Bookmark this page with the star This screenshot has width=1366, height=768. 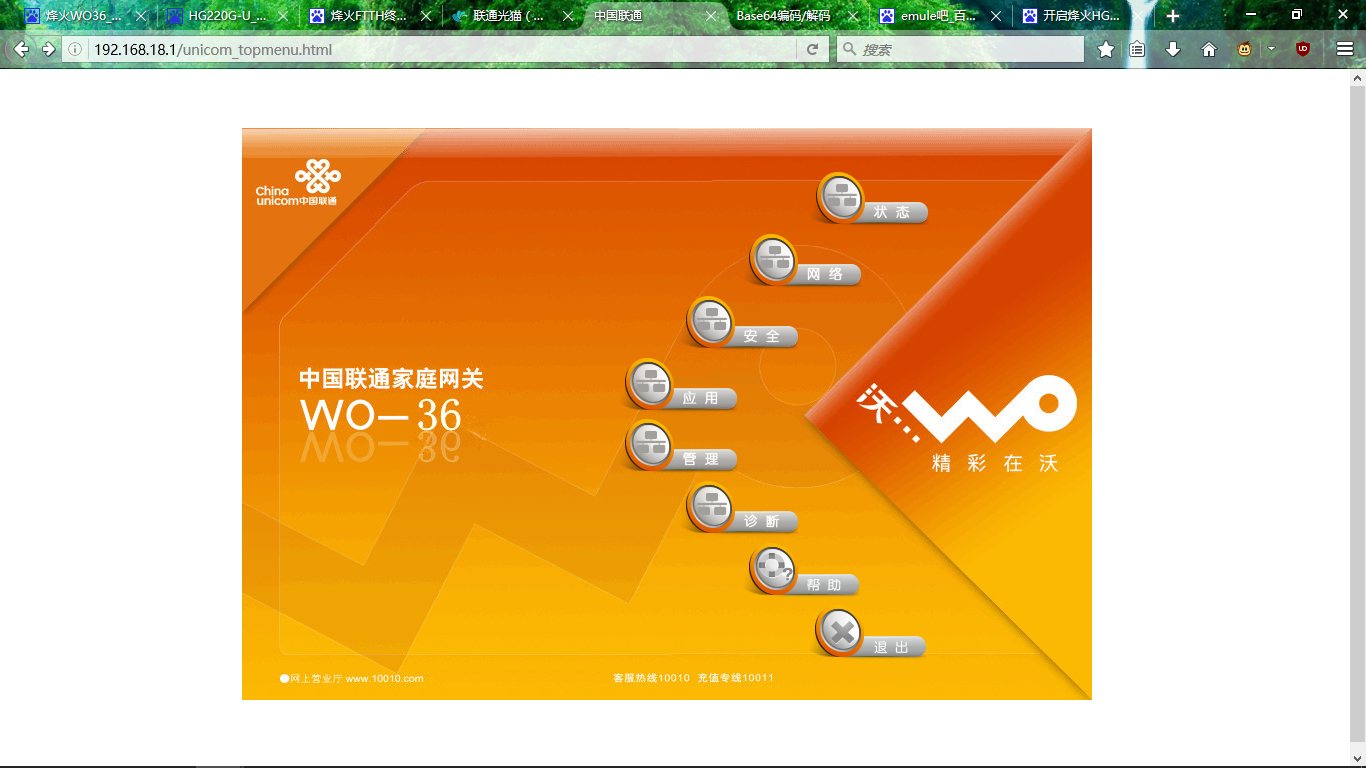[1106, 49]
